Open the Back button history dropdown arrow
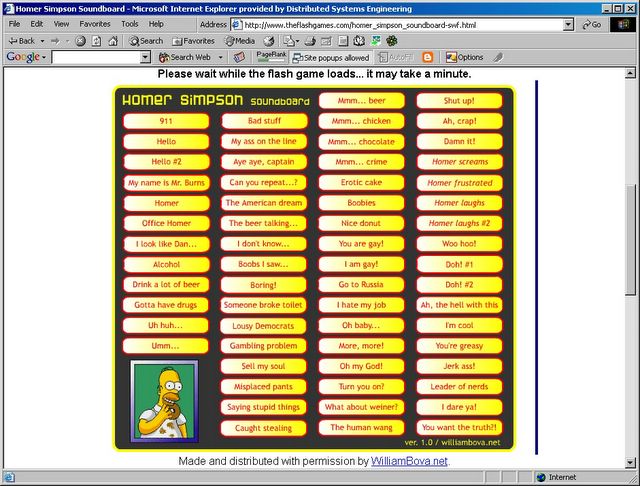 (x=42, y=41)
